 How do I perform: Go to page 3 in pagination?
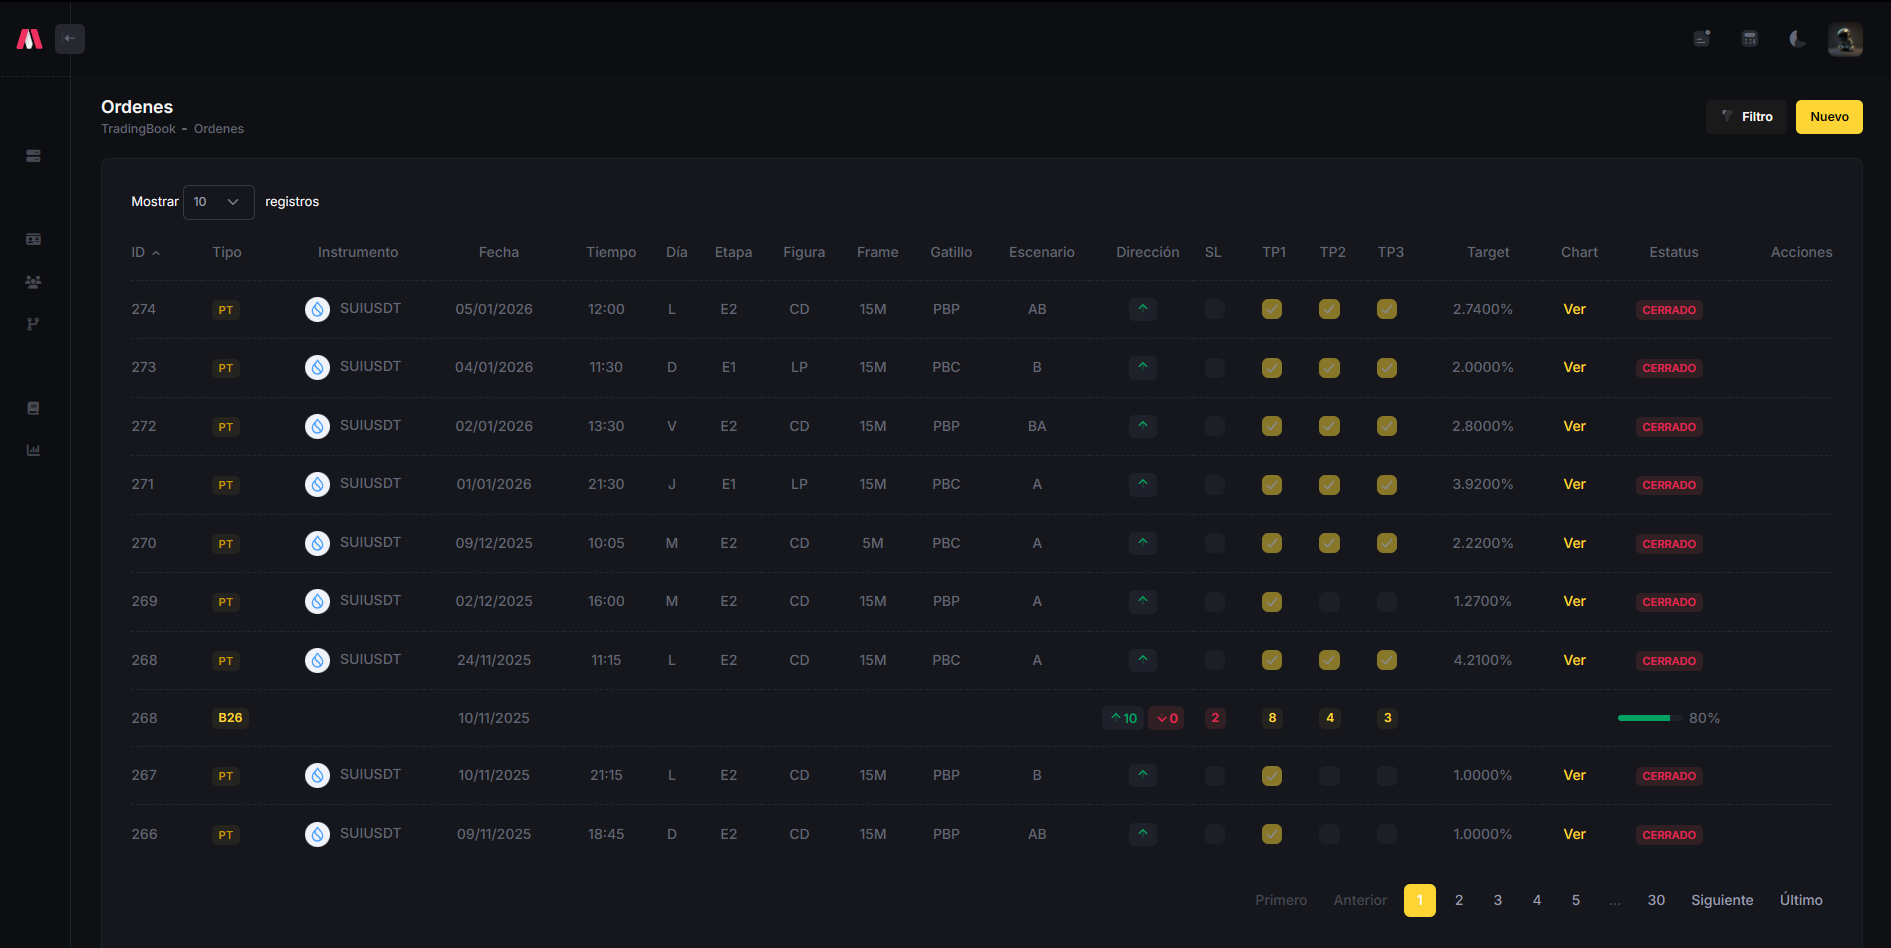click(x=1497, y=900)
